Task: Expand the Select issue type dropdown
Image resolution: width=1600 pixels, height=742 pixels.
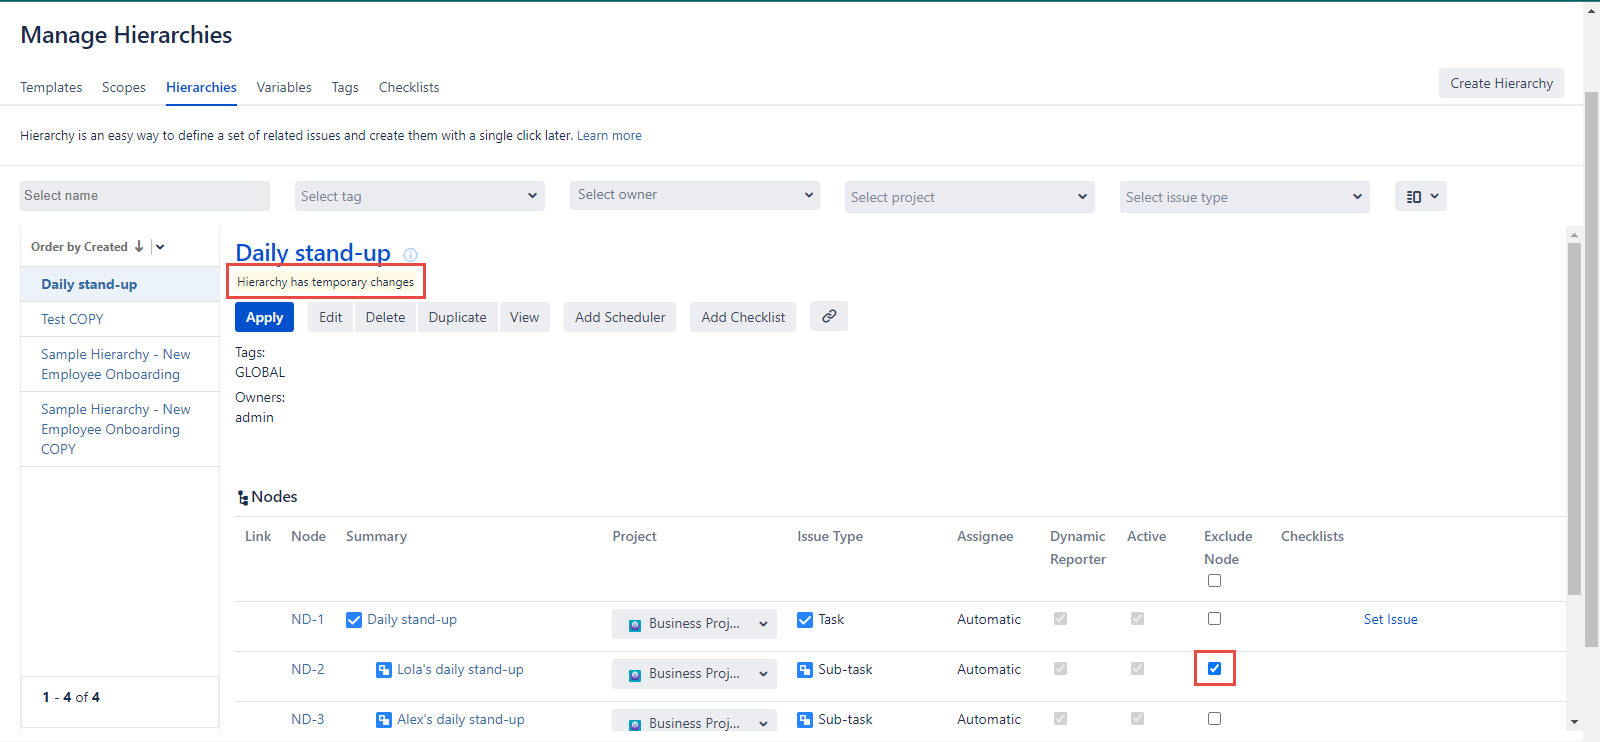Action: tap(1244, 197)
